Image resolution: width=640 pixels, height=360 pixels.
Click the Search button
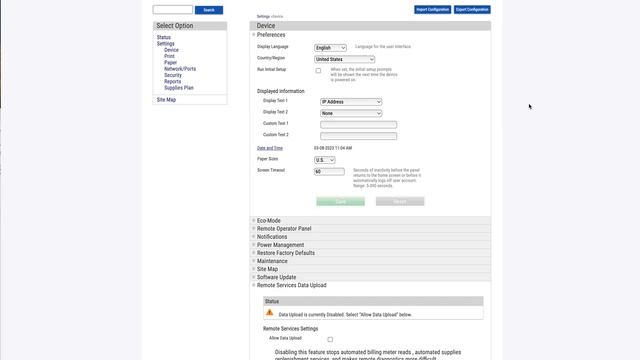(x=209, y=10)
